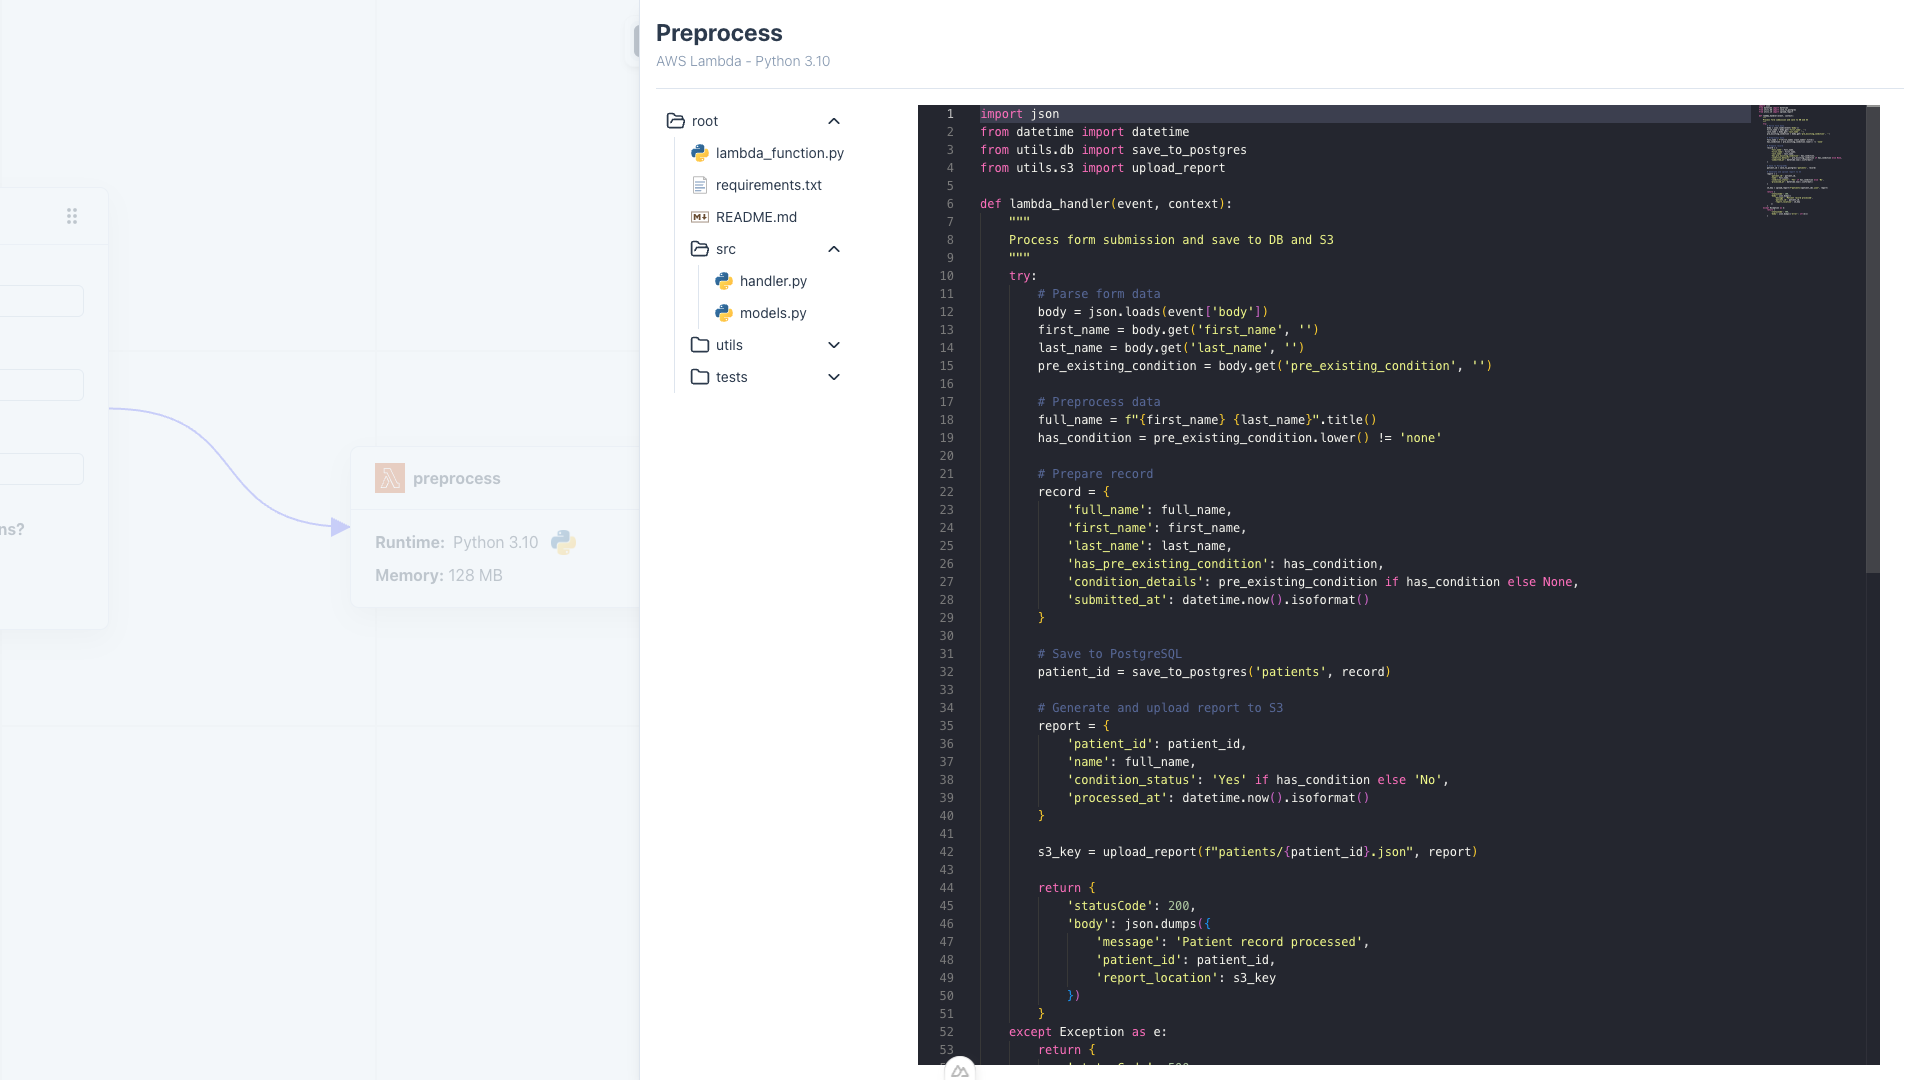Click the AWS Lambda icon on preprocess node
The height and width of the screenshot is (1080, 1920).
pos(390,478)
